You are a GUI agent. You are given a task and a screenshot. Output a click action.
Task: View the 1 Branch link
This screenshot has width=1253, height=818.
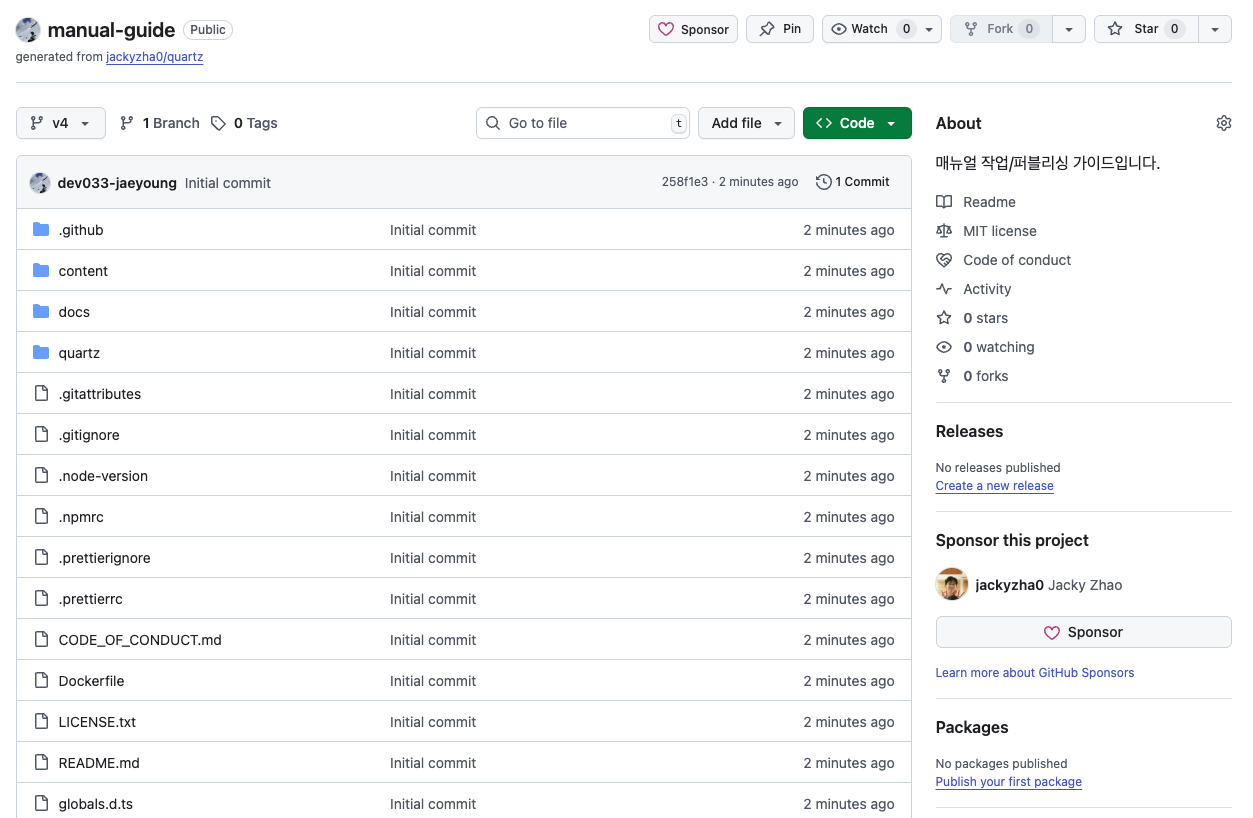pyautogui.click(x=160, y=123)
